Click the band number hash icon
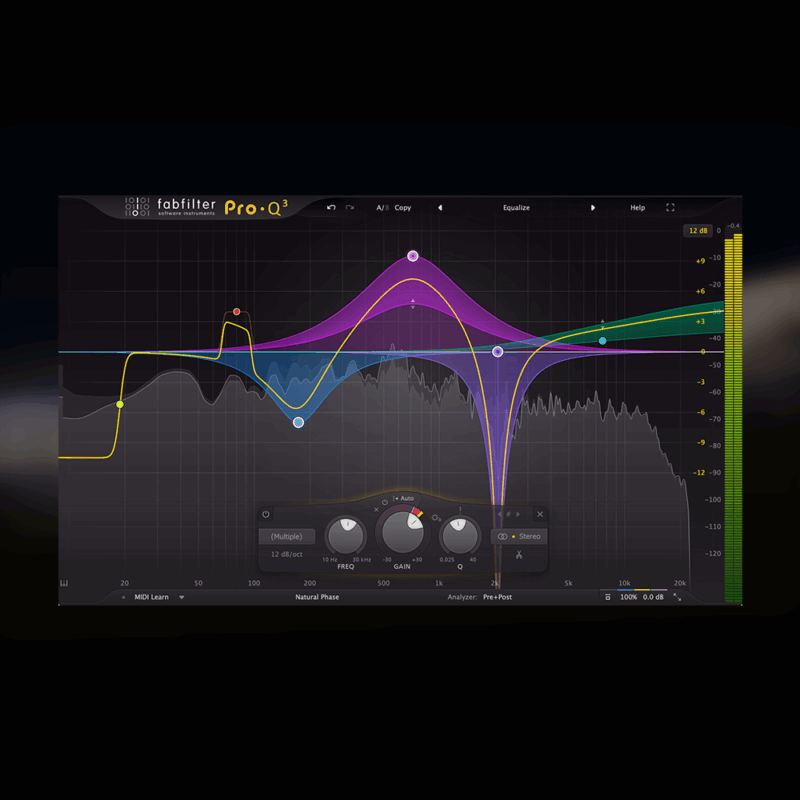This screenshot has width=800, height=800. (x=509, y=514)
